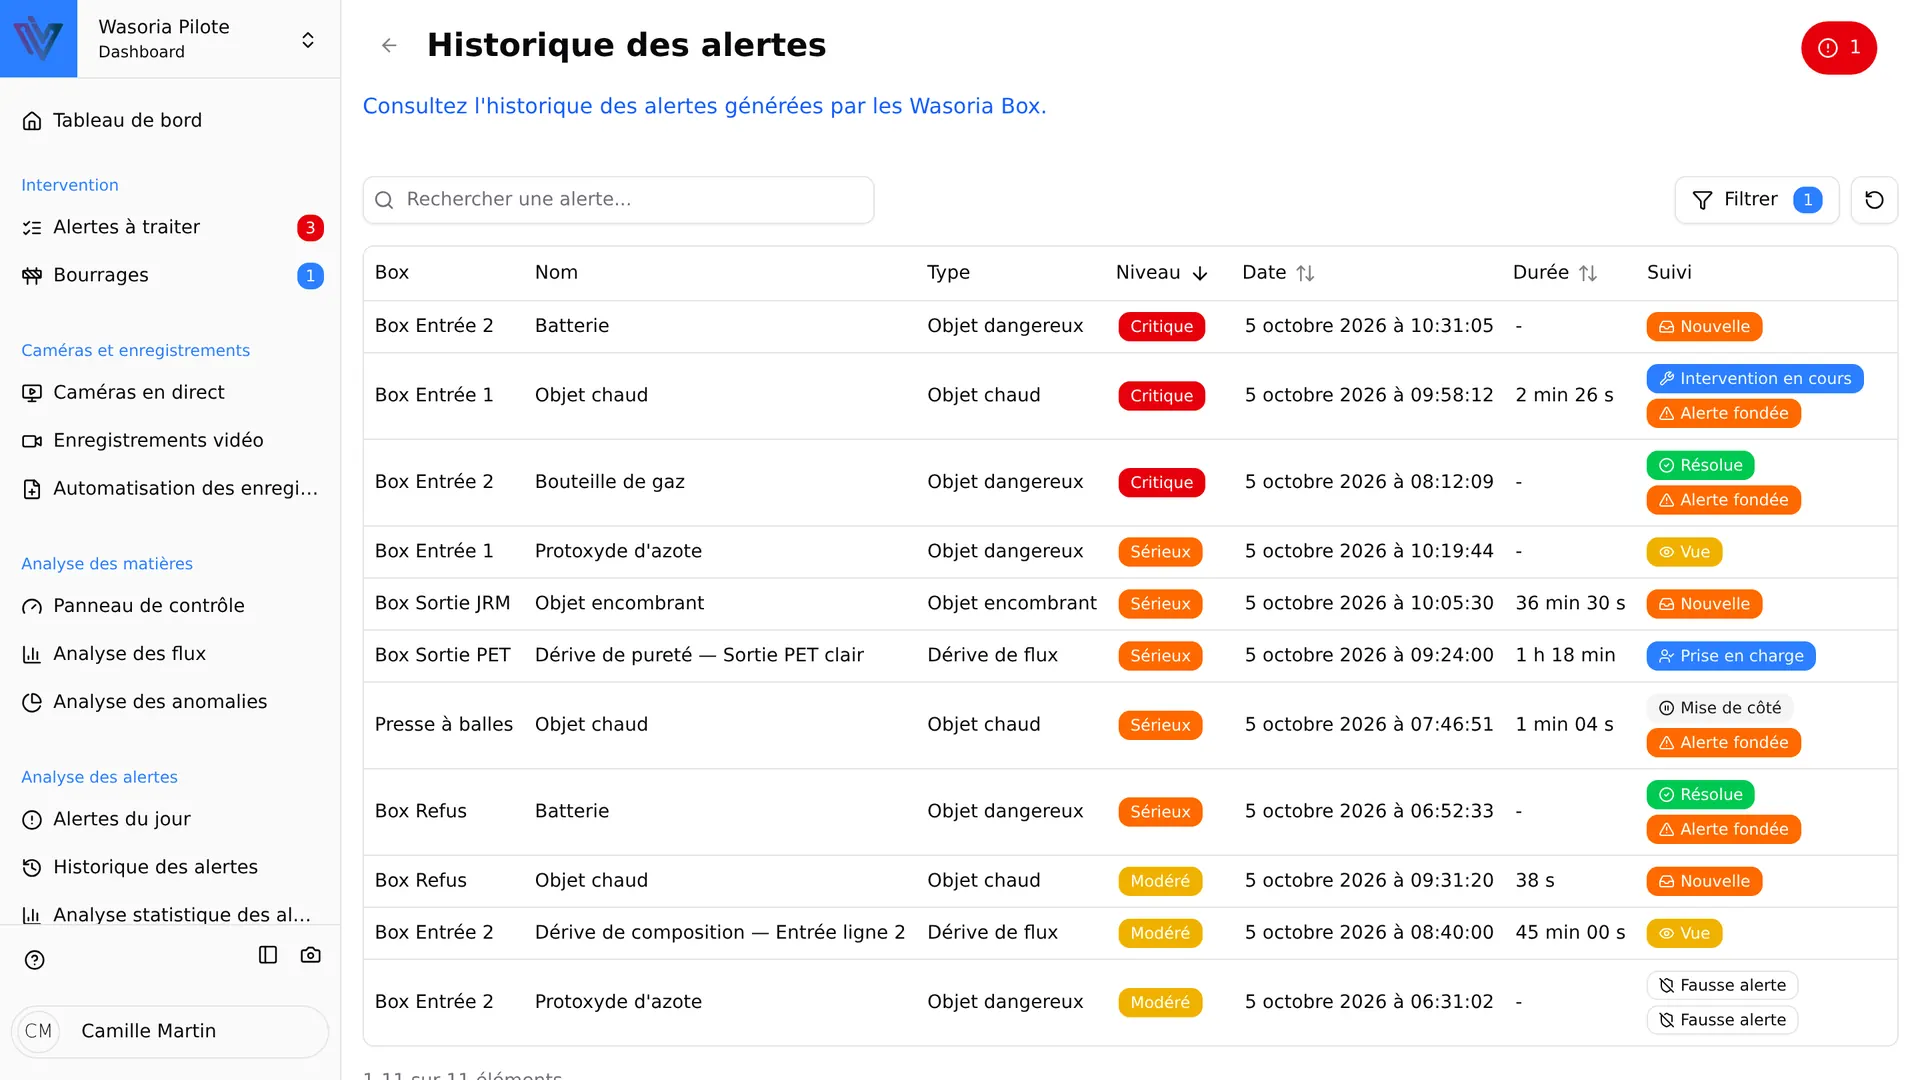Open Bourrages menu item
The height and width of the screenshot is (1080, 1920).
(171, 276)
